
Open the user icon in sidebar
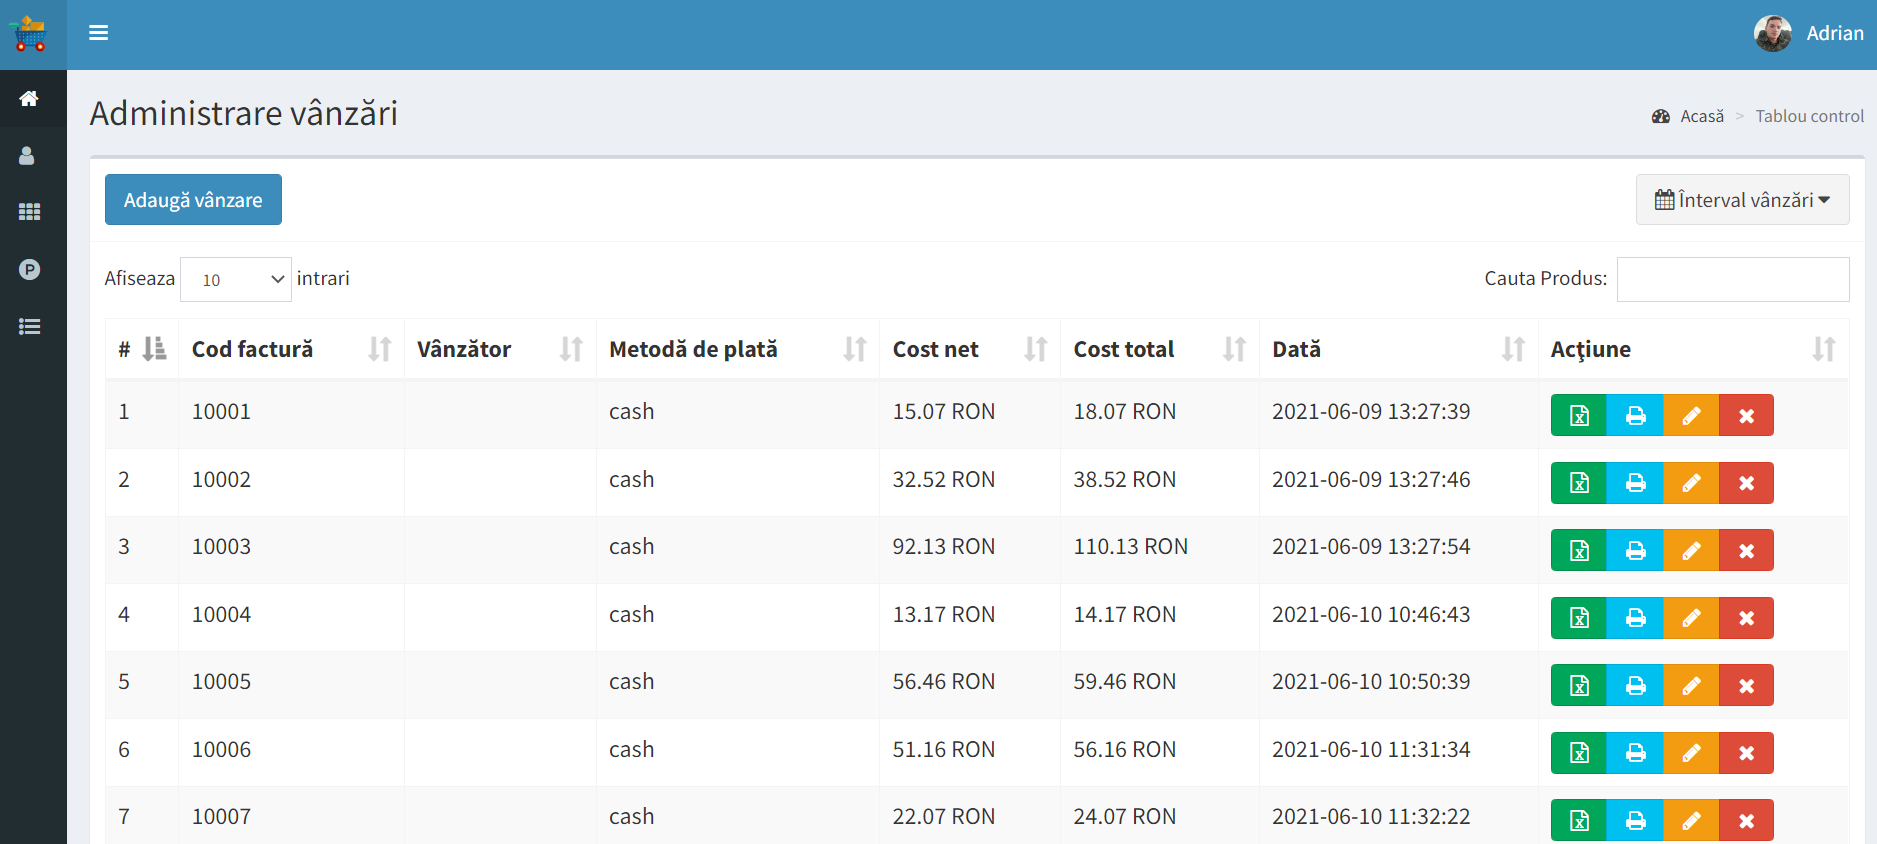[x=27, y=156]
